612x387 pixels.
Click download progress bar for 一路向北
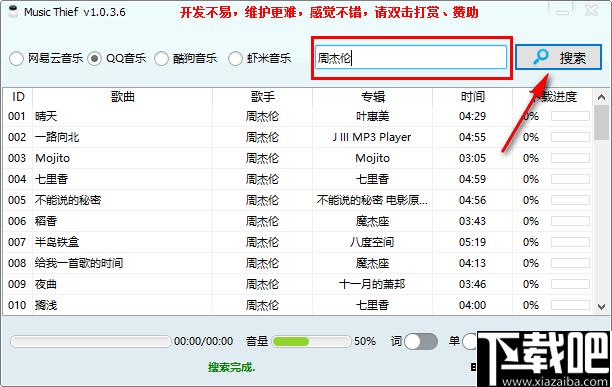click(x=570, y=137)
